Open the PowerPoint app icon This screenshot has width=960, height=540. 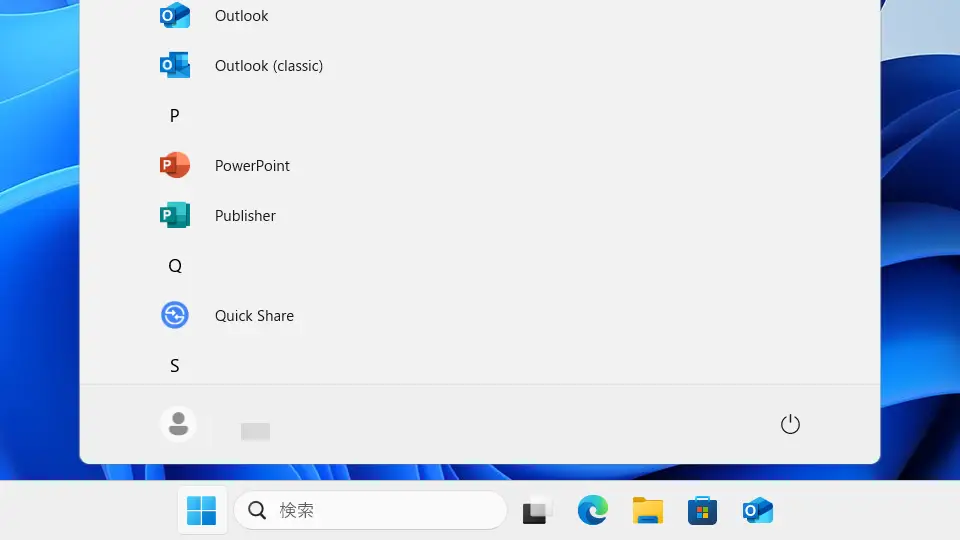174,165
